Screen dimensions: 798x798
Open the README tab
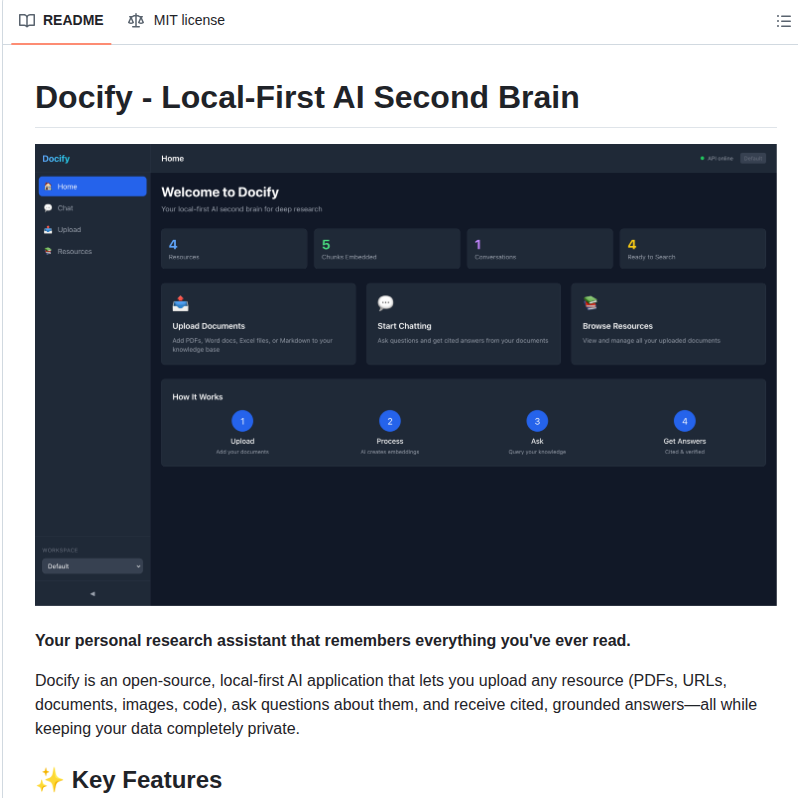pos(61,20)
